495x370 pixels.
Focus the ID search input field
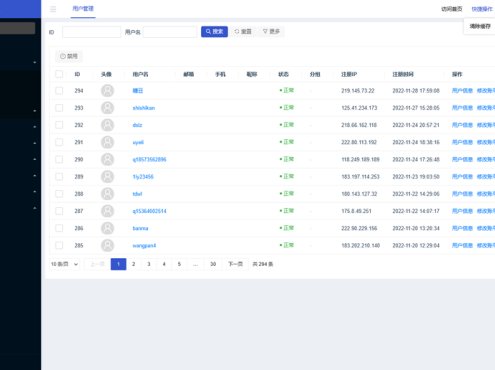coord(92,32)
